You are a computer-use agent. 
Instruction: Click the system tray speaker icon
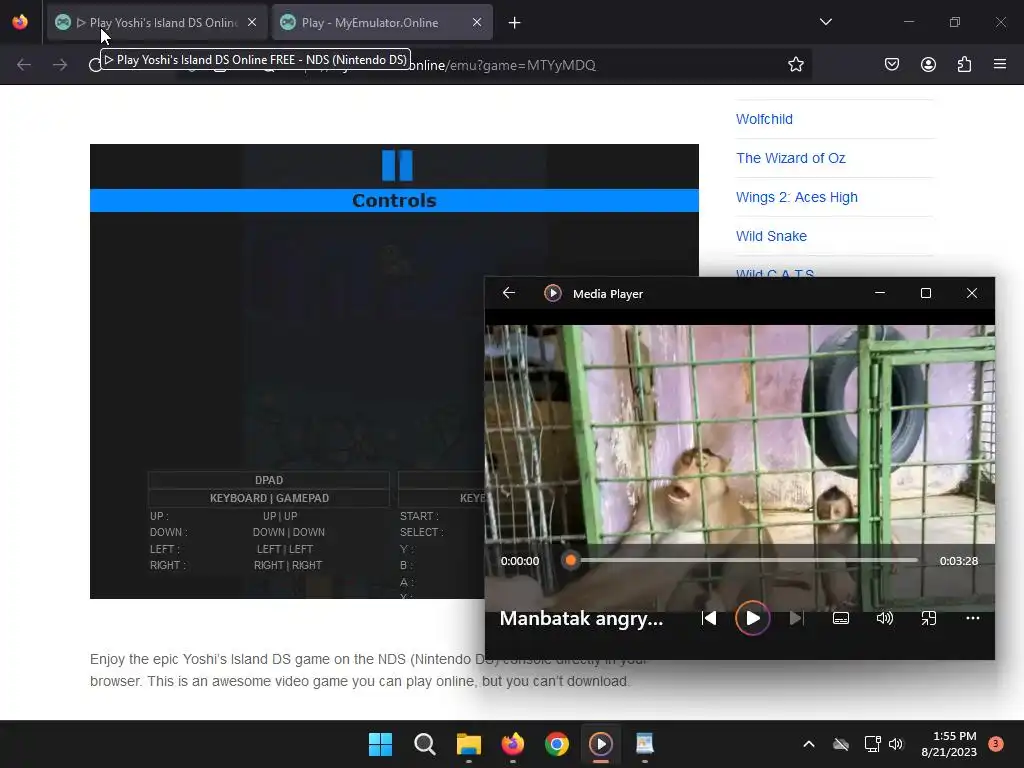[896, 744]
